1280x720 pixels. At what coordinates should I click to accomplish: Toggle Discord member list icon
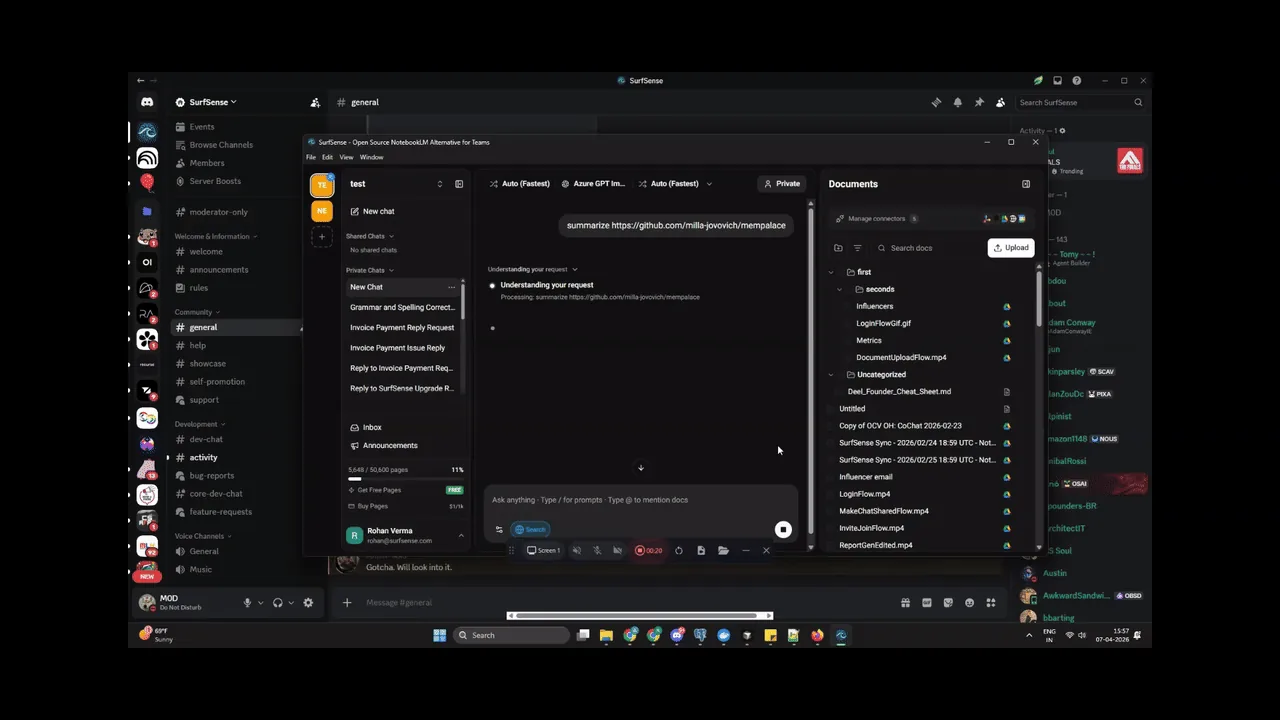click(x=1000, y=102)
